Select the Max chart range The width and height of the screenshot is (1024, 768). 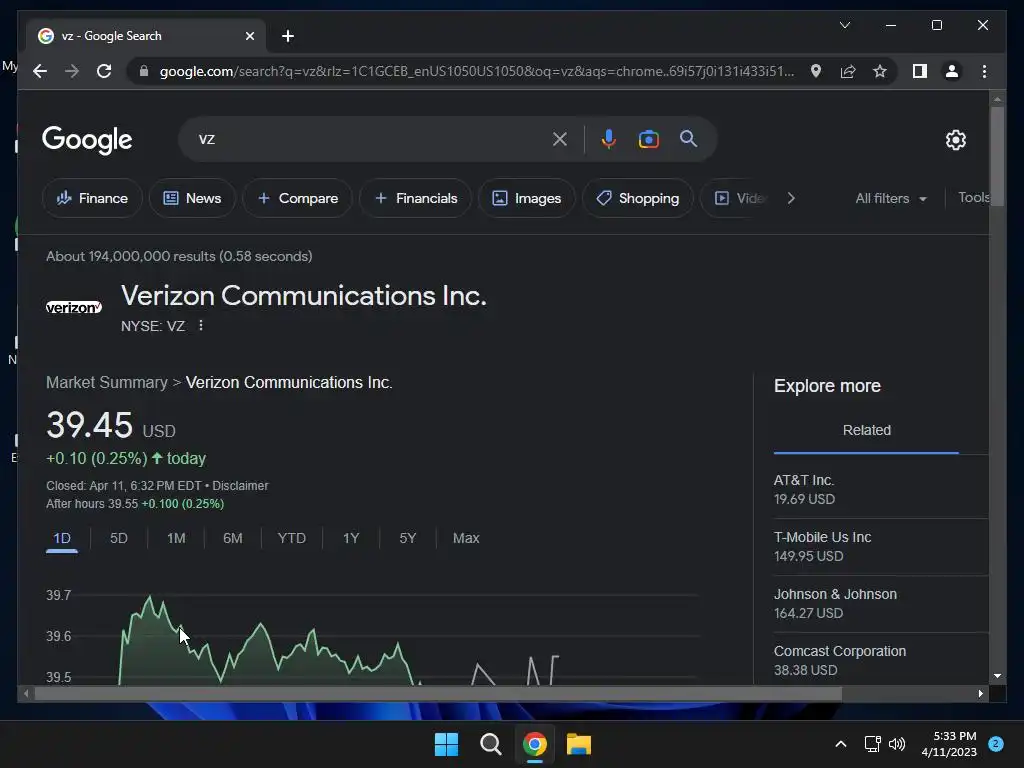coord(466,538)
